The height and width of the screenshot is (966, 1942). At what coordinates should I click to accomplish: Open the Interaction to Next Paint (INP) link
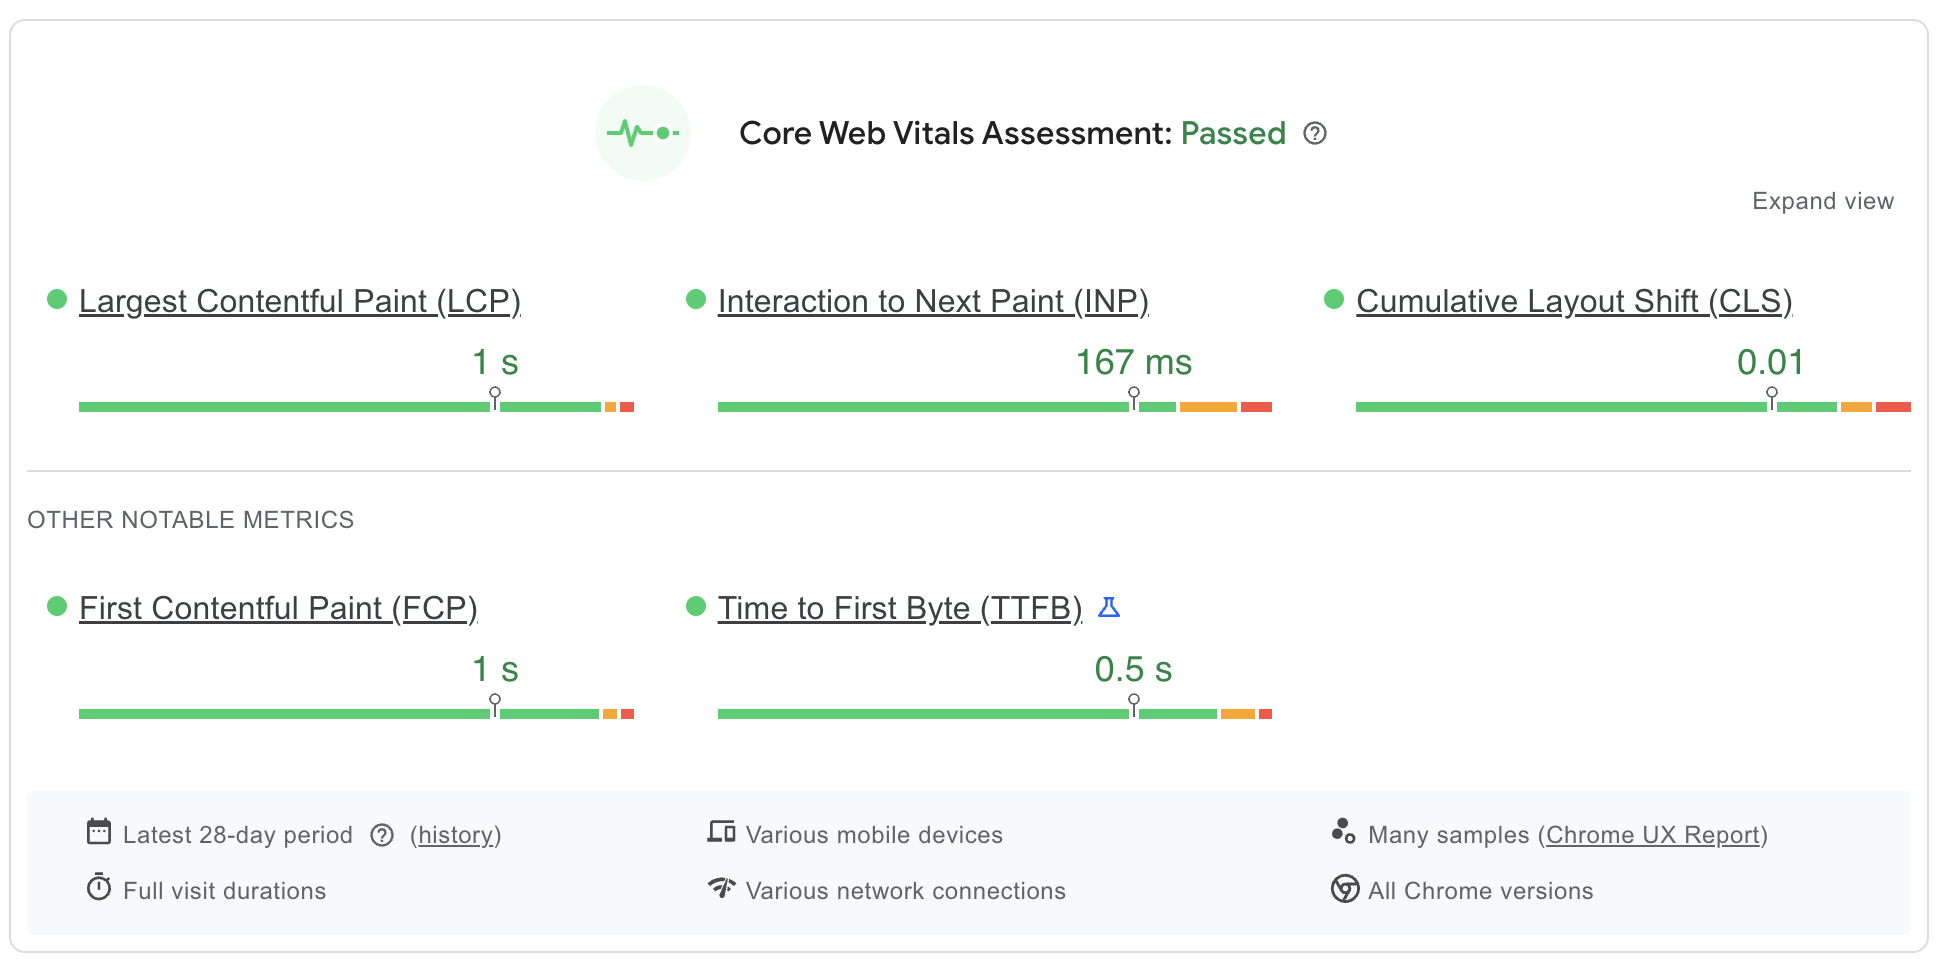tap(933, 301)
